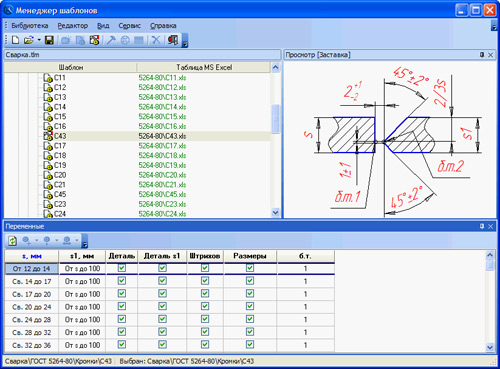Open the Справка menu
This screenshot has height=369, width=500.
tap(163, 26)
